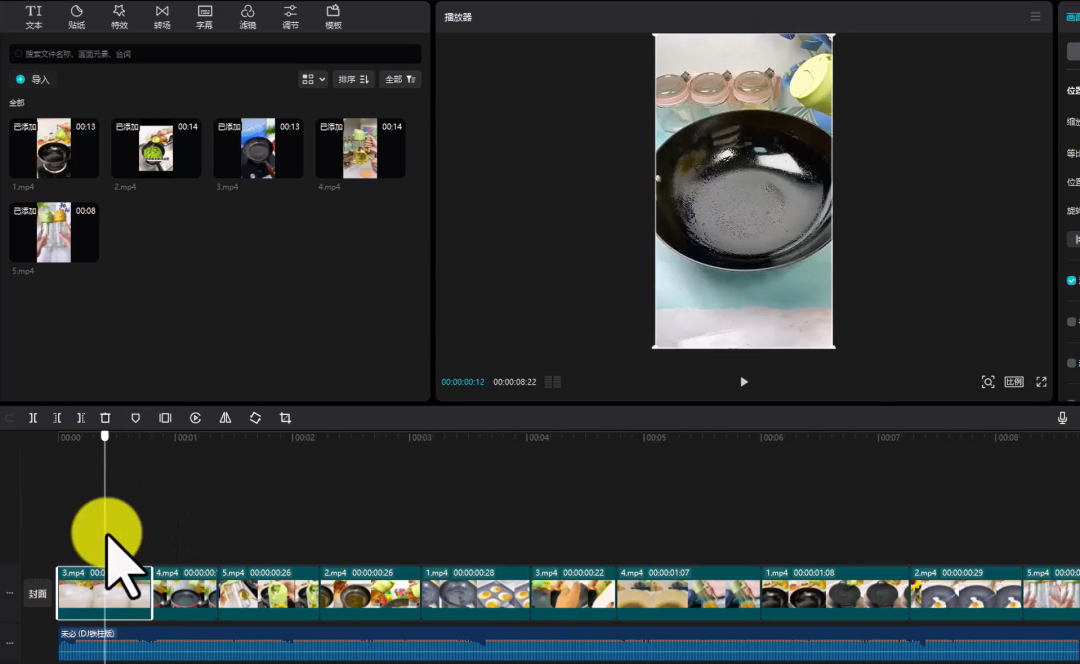The width and height of the screenshot is (1080, 664).
Task: Click the mirror flip tool icon
Action: pos(225,418)
